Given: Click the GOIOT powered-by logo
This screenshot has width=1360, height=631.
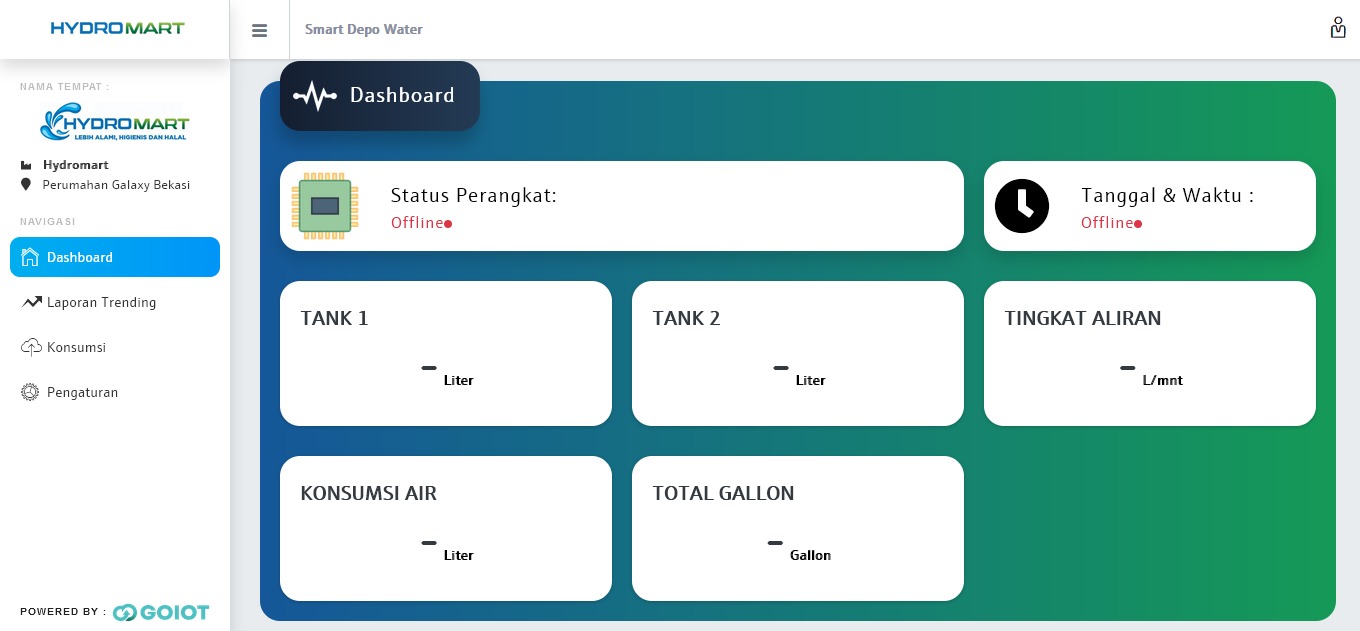Looking at the screenshot, I should pos(161,612).
